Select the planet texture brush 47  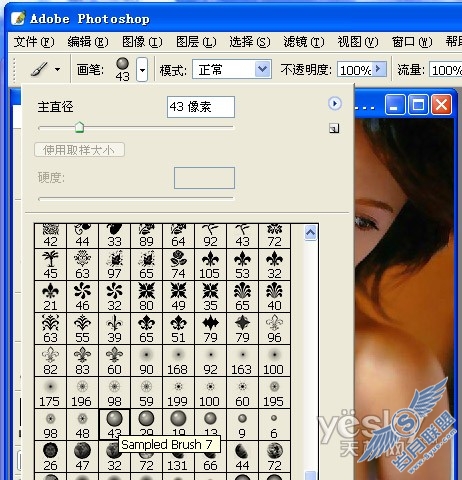pos(82,457)
